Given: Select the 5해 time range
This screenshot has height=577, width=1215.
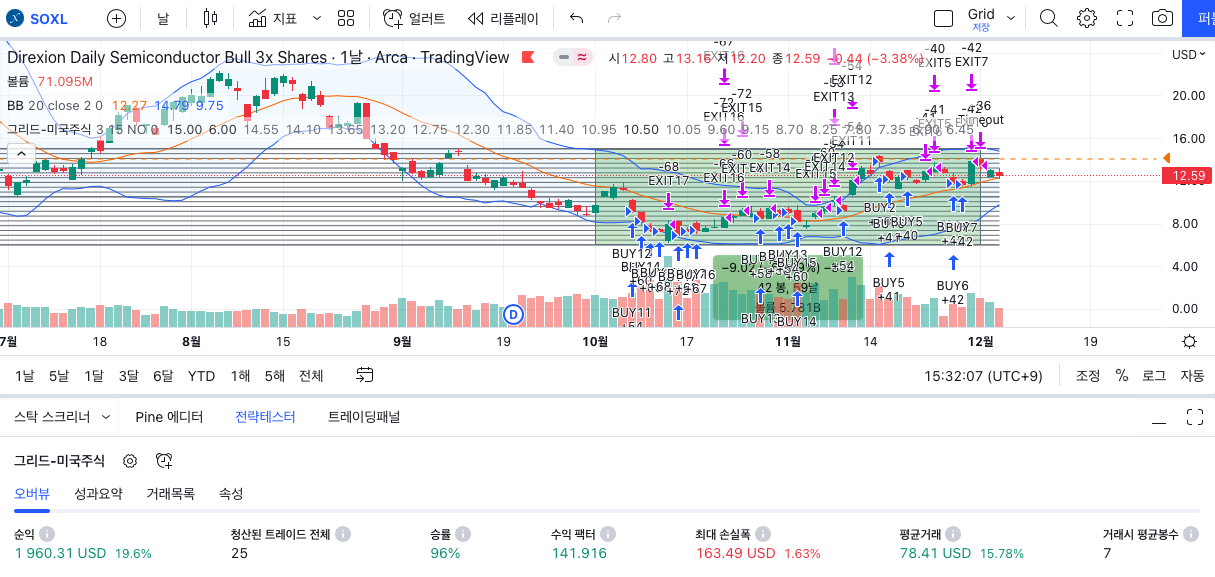Looking at the screenshot, I should click(x=274, y=376).
